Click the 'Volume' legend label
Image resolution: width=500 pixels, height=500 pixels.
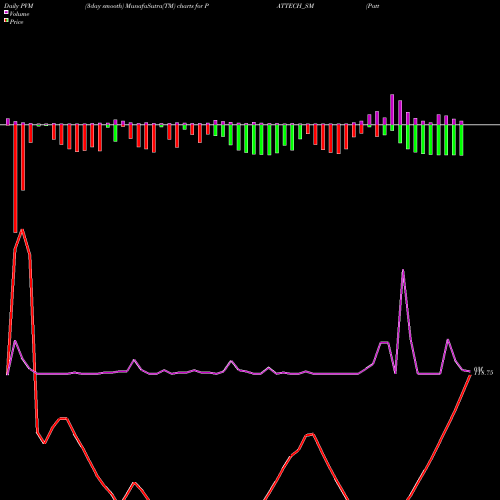click(x=19, y=14)
